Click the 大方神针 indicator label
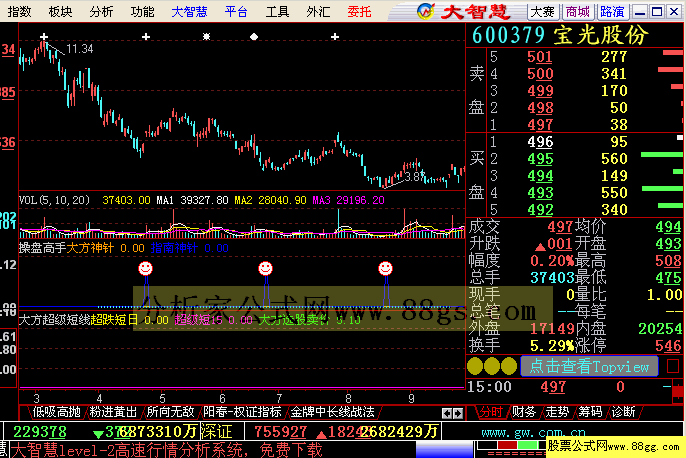This screenshot has width=686, height=458. (x=90, y=248)
